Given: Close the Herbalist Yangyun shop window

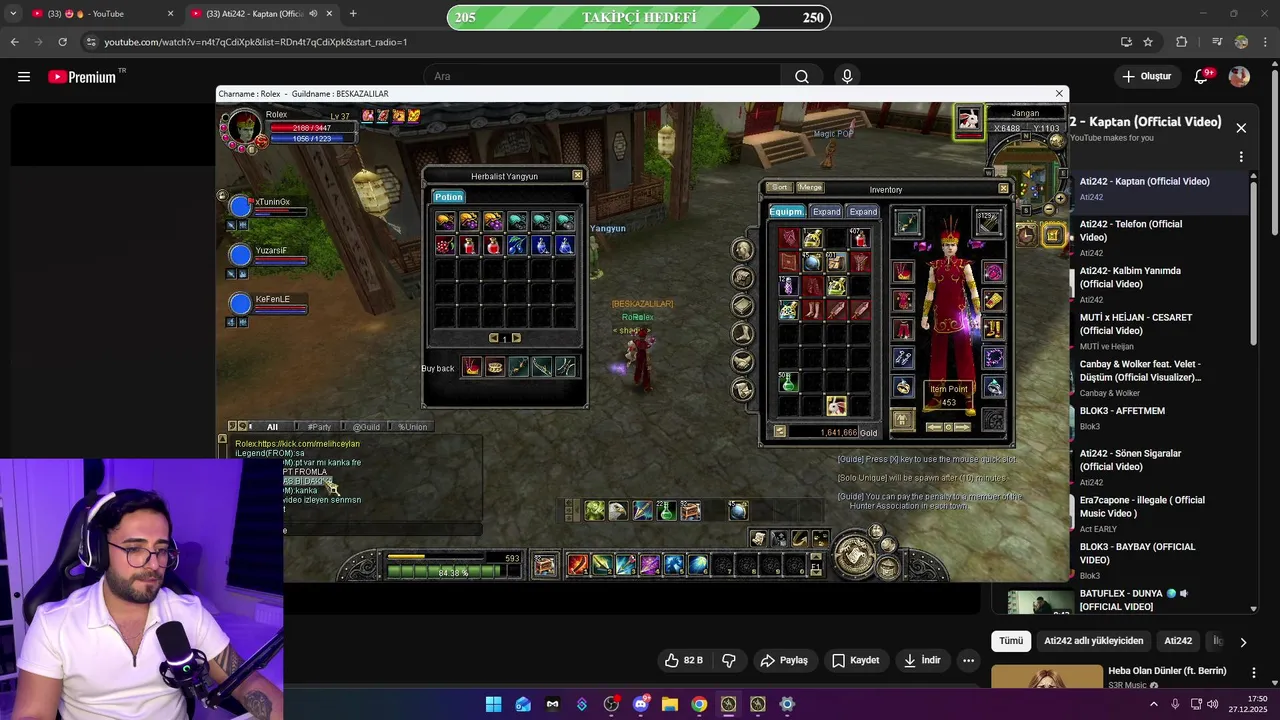Looking at the screenshot, I should click(577, 175).
